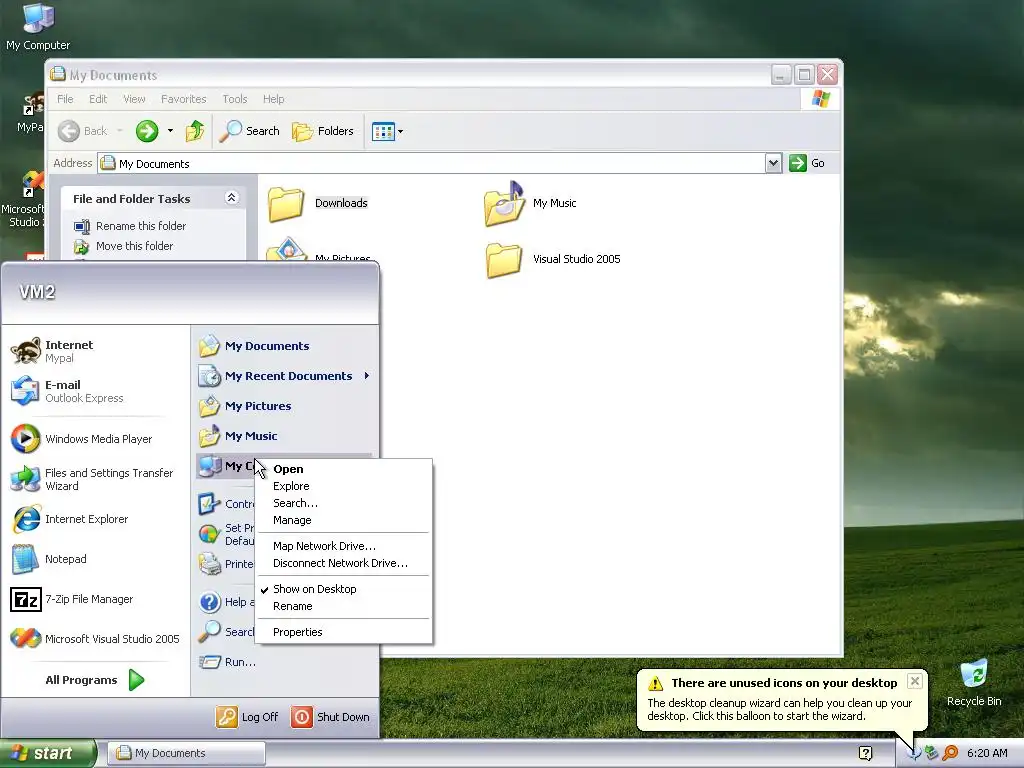The height and width of the screenshot is (768, 1024).
Task: Open the My Computer desktop icon
Action: click(38, 26)
